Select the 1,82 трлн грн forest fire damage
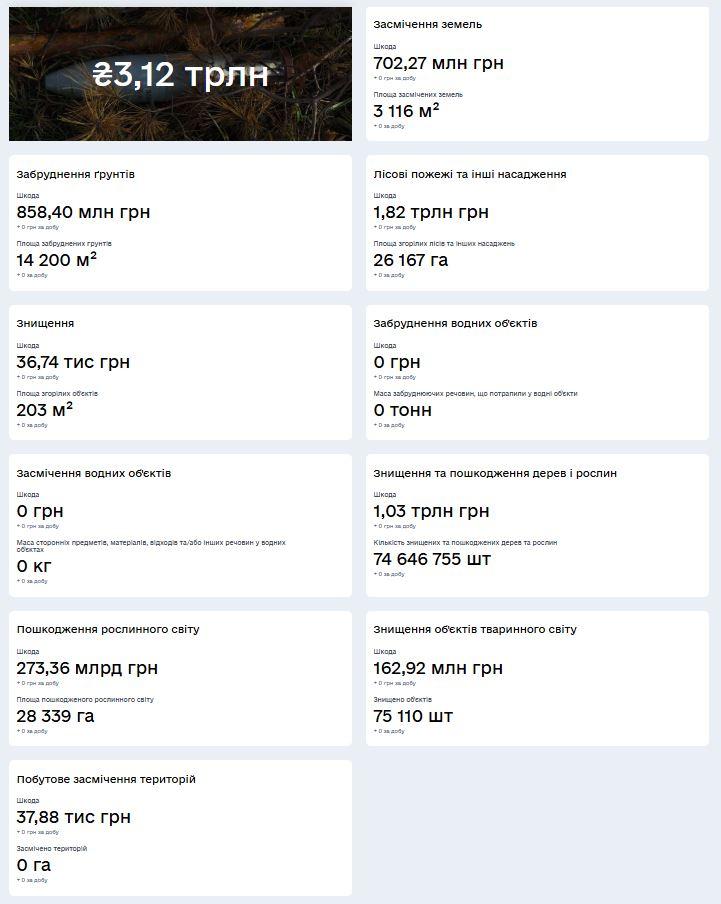Viewport: 721px width, 904px height. [431, 212]
